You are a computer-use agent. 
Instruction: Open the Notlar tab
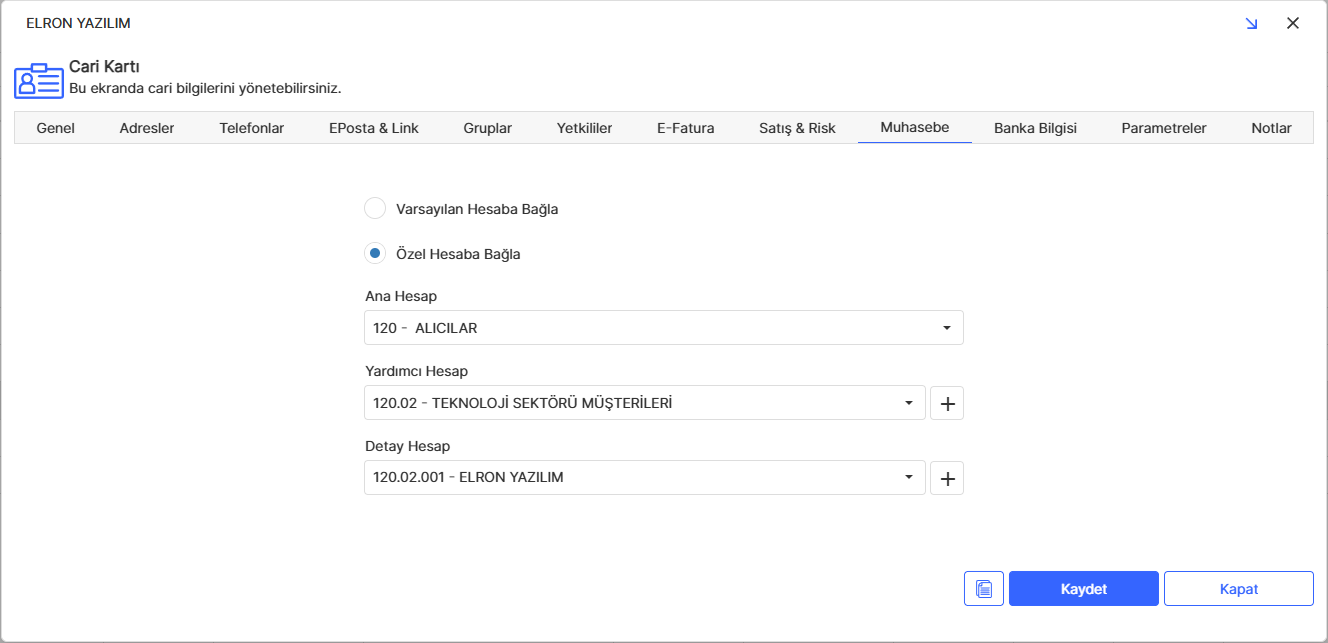tap(1271, 128)
